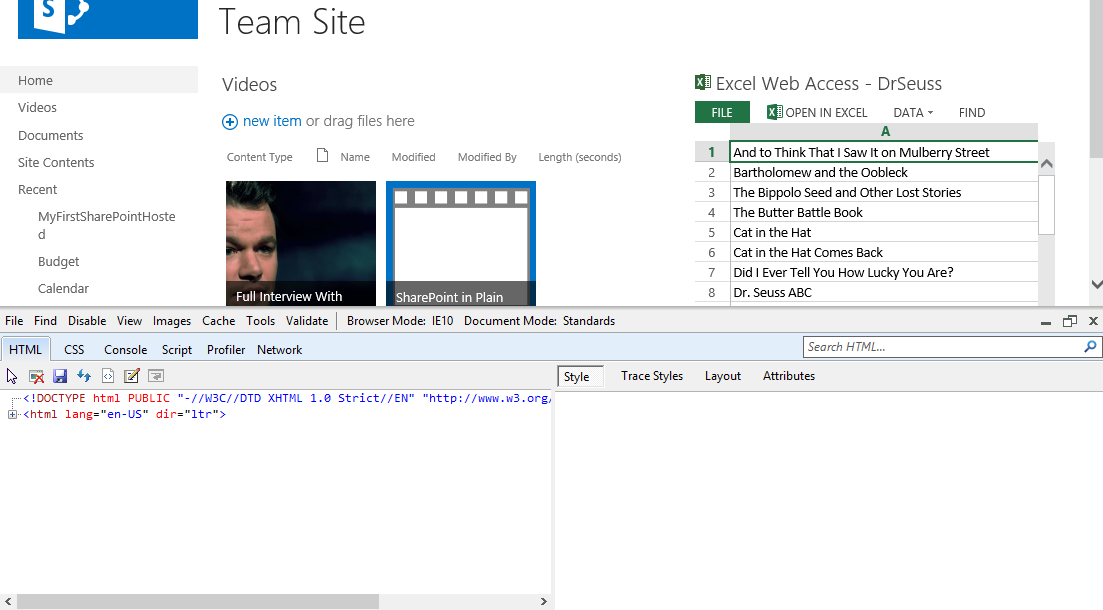The image size is (1103, 610).
Task: Click the clear browser cache icon
Action: pos(36,376)
